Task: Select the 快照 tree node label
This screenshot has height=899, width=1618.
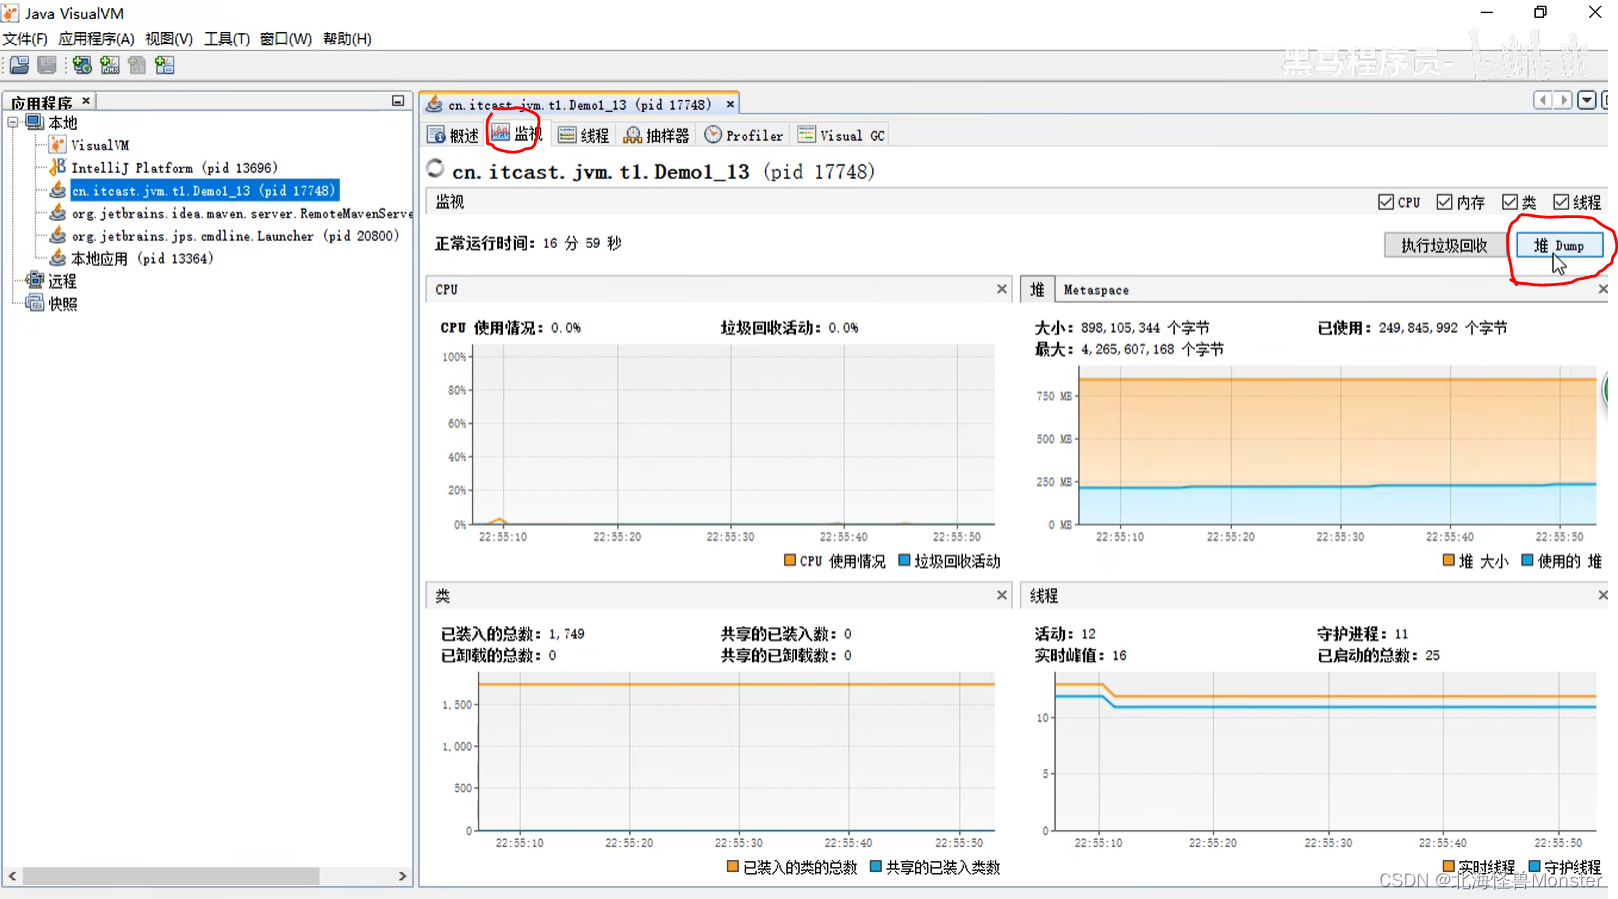Action: point(62,303)
